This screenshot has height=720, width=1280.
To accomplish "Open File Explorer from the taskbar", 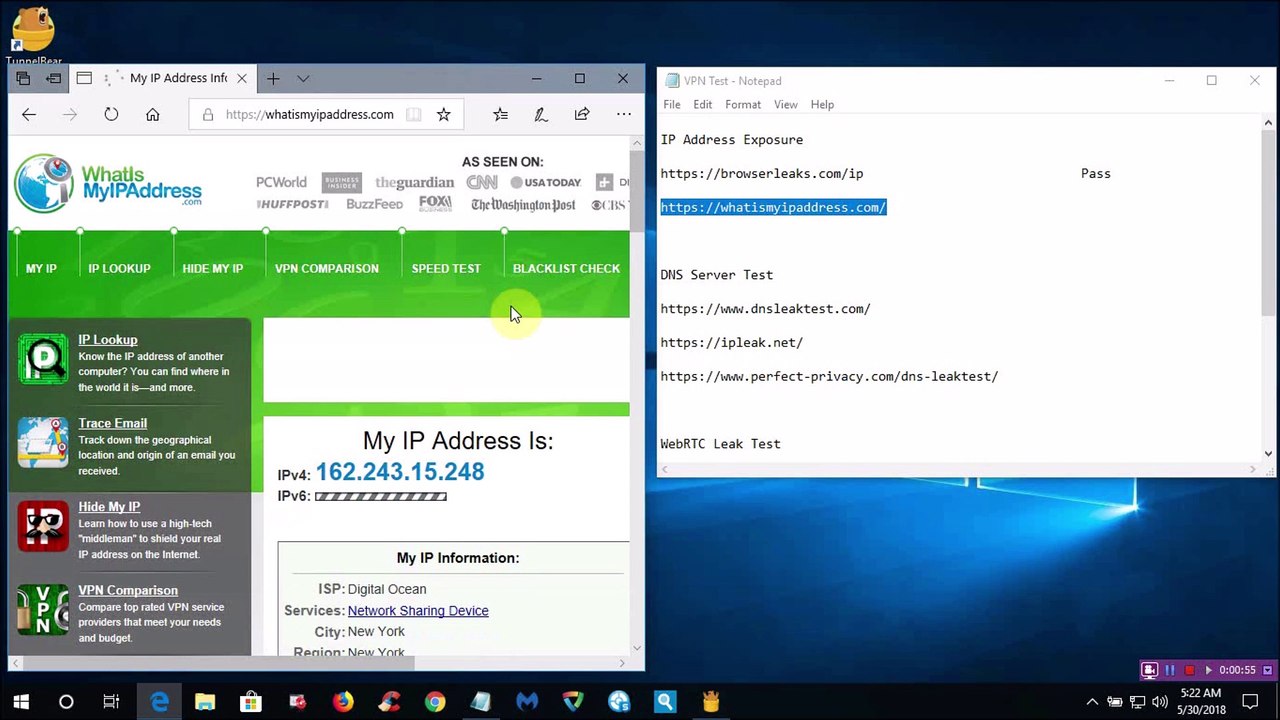I will pos(205,702).
